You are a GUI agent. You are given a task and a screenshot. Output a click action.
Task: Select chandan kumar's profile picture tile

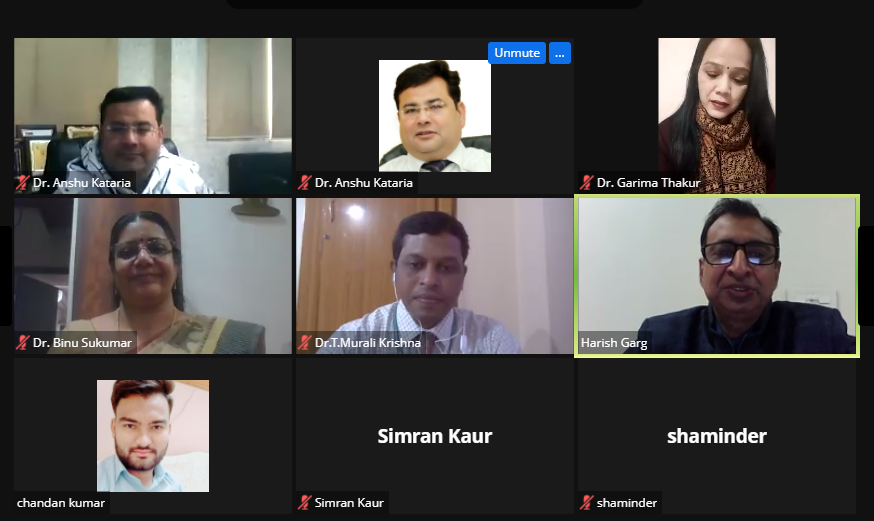click(x=153, y=436)
